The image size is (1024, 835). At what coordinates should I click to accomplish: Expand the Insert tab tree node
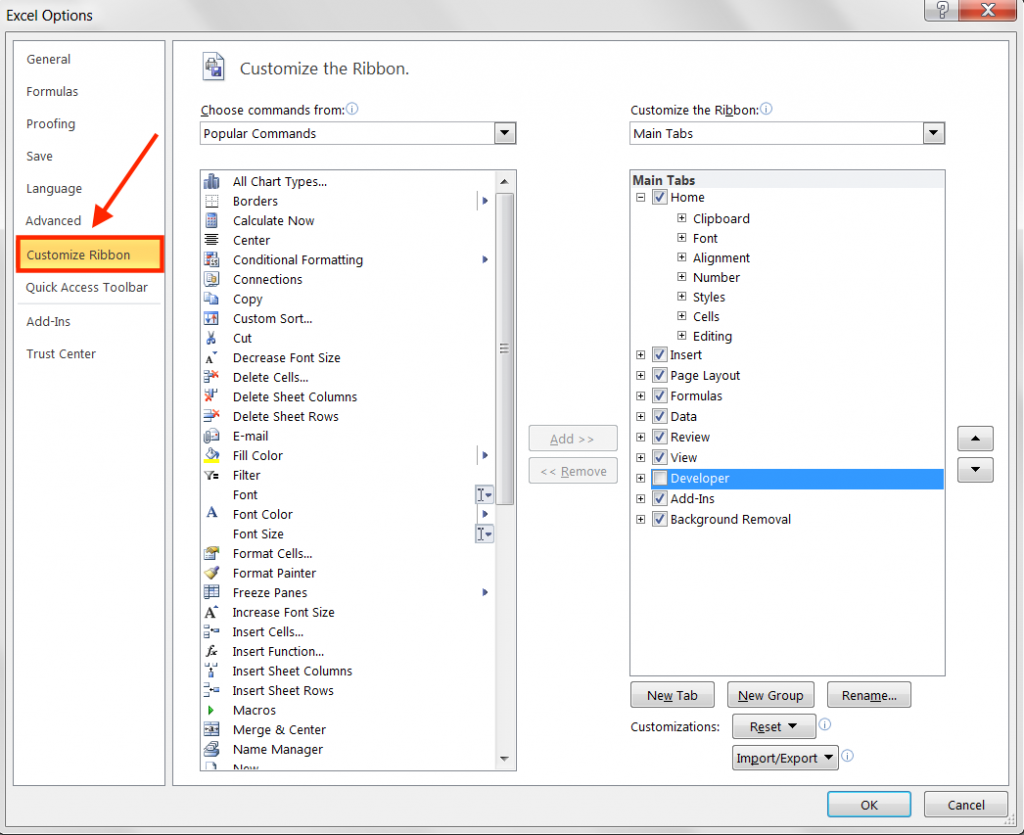click(x=640, y=355)
